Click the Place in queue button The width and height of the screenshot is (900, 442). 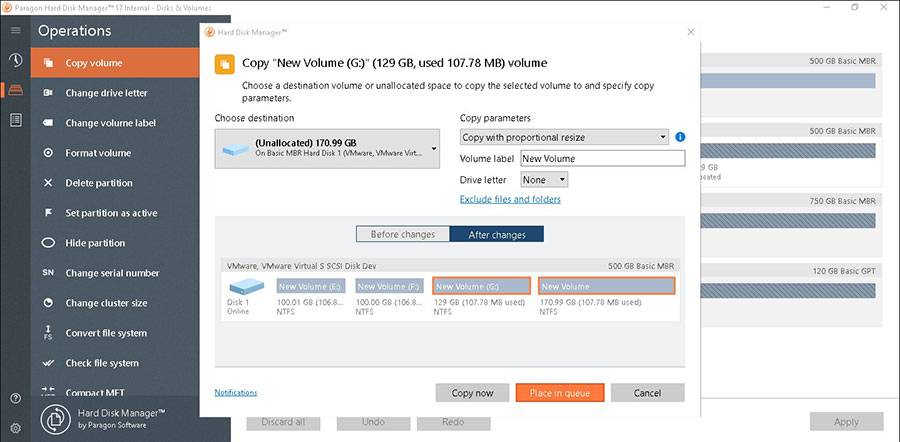(x=560, y=393)
